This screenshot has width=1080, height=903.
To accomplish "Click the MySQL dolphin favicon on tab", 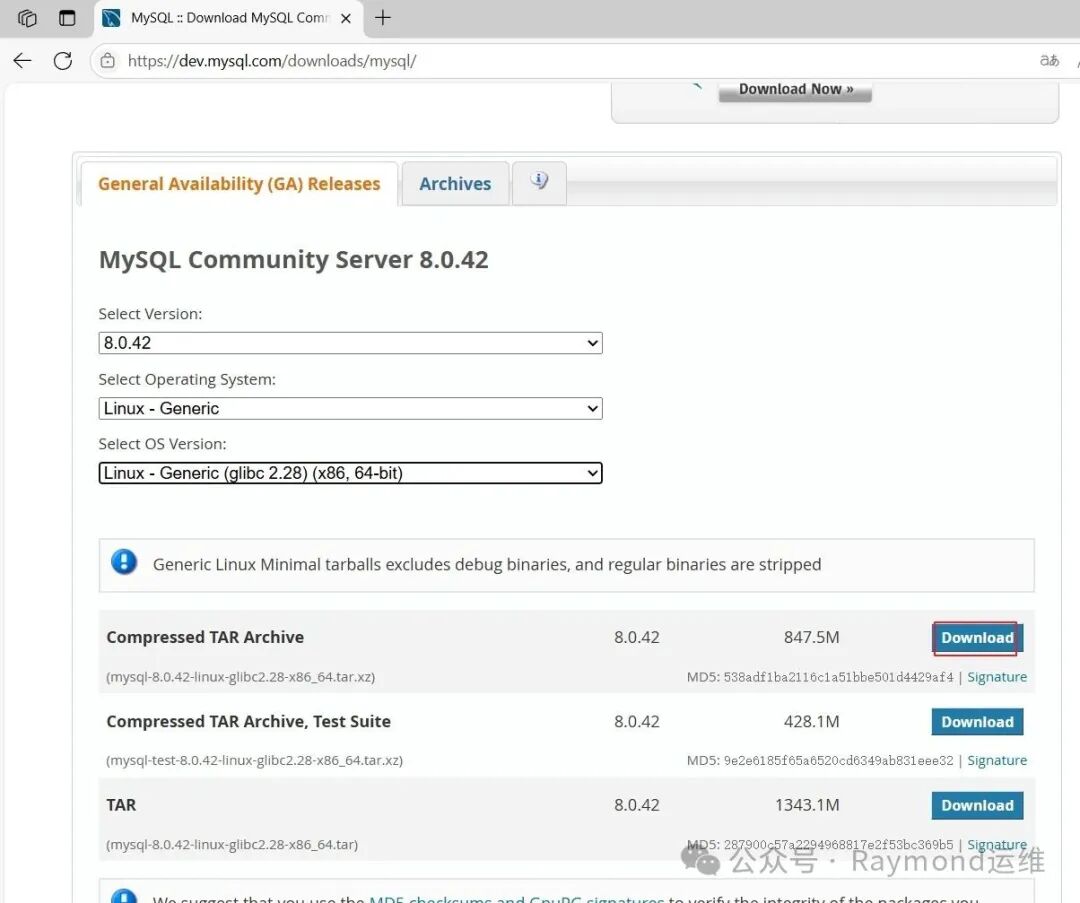I will pyautogui.click(x=111, y=18).
